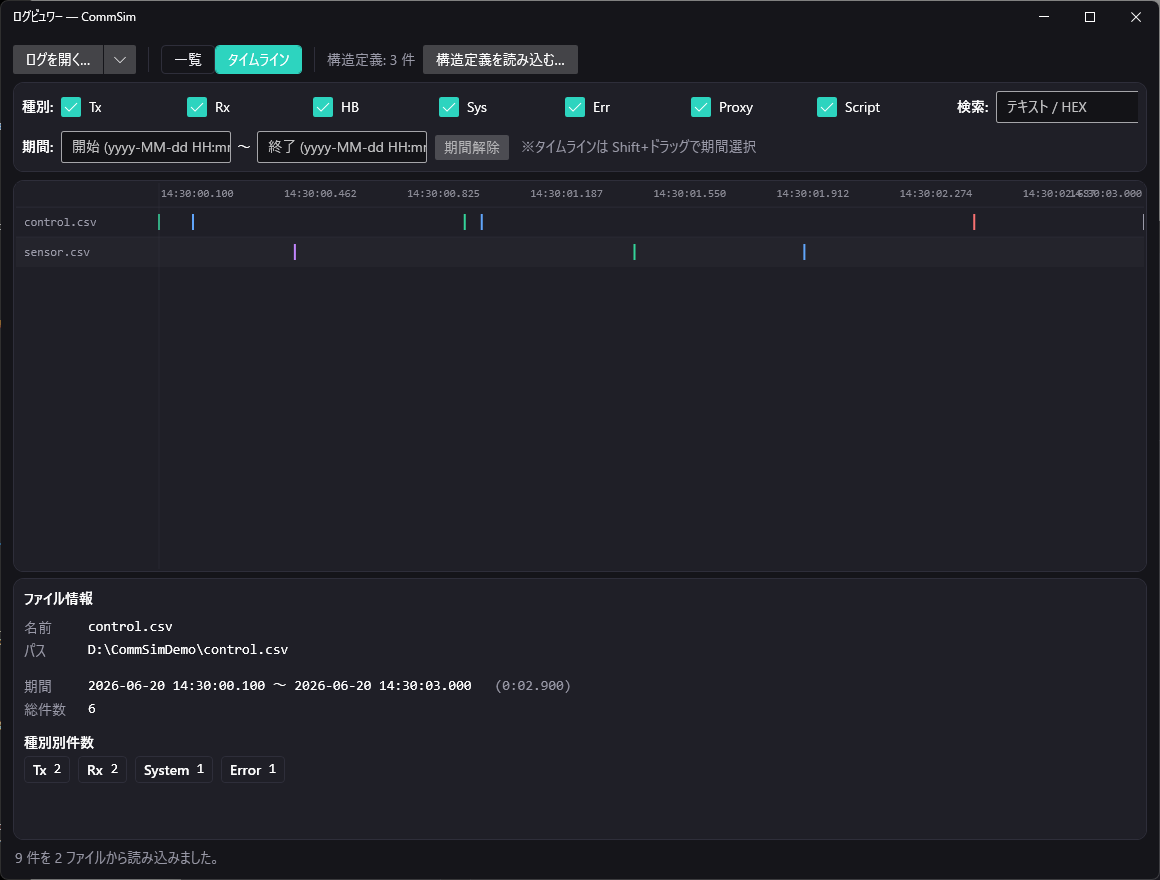Click the path D:\CommSimDemo\control.csv
Screen dimensions: 1160x880
188,649
